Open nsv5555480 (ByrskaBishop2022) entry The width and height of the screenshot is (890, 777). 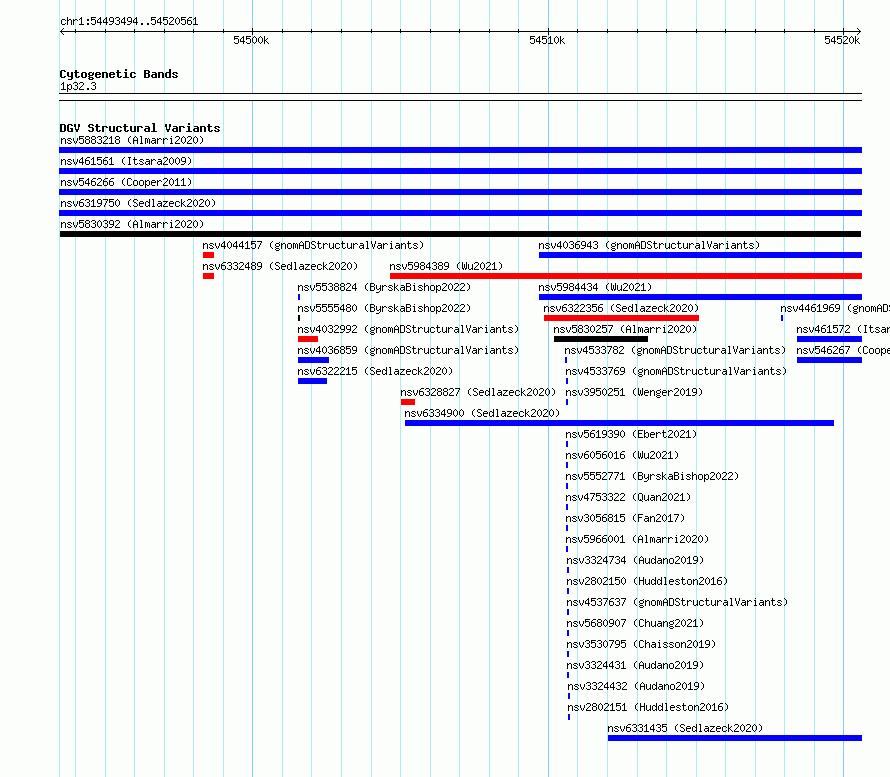click(384, 308)
